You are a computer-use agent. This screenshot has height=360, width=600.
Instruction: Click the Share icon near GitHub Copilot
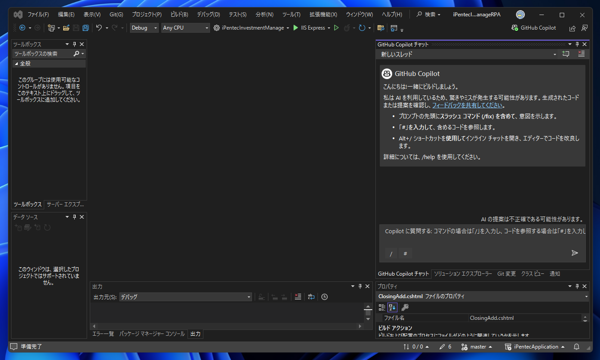(572, 28)
